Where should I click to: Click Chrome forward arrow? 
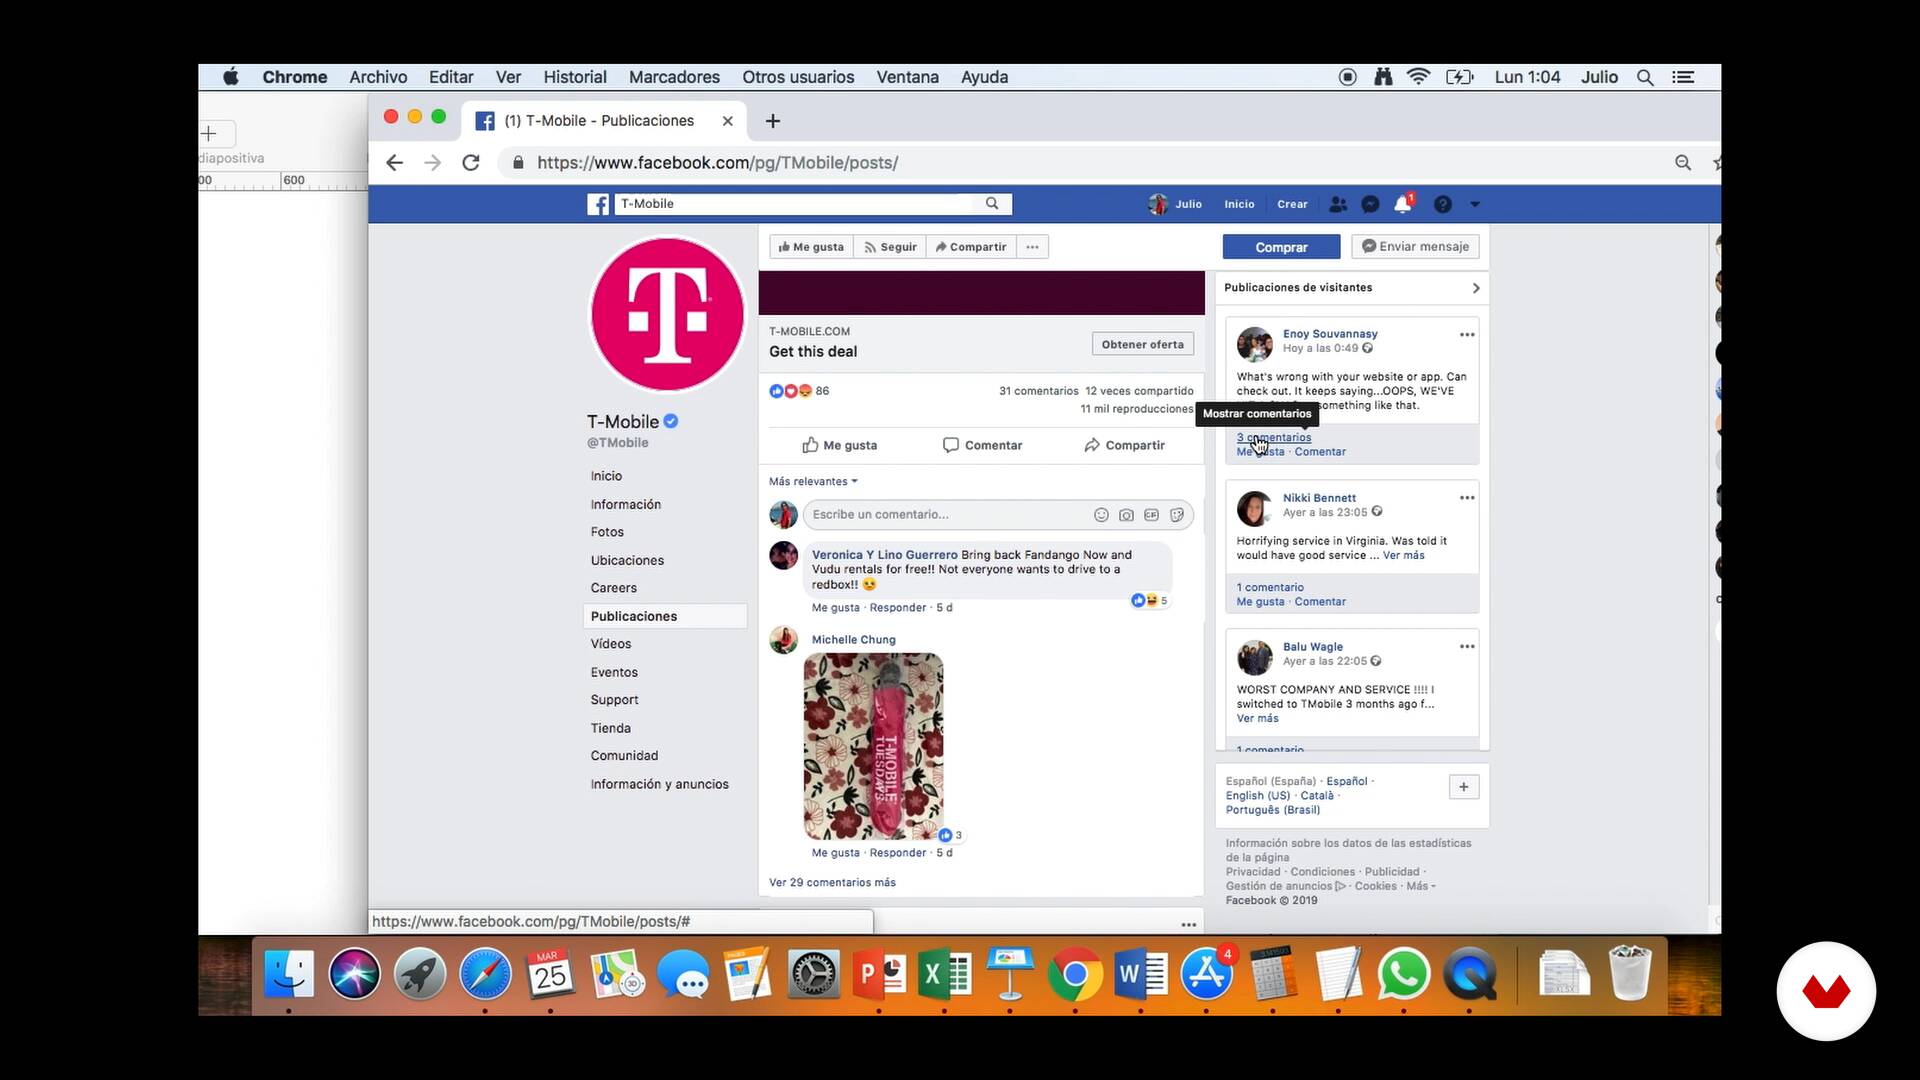[432, 163]
